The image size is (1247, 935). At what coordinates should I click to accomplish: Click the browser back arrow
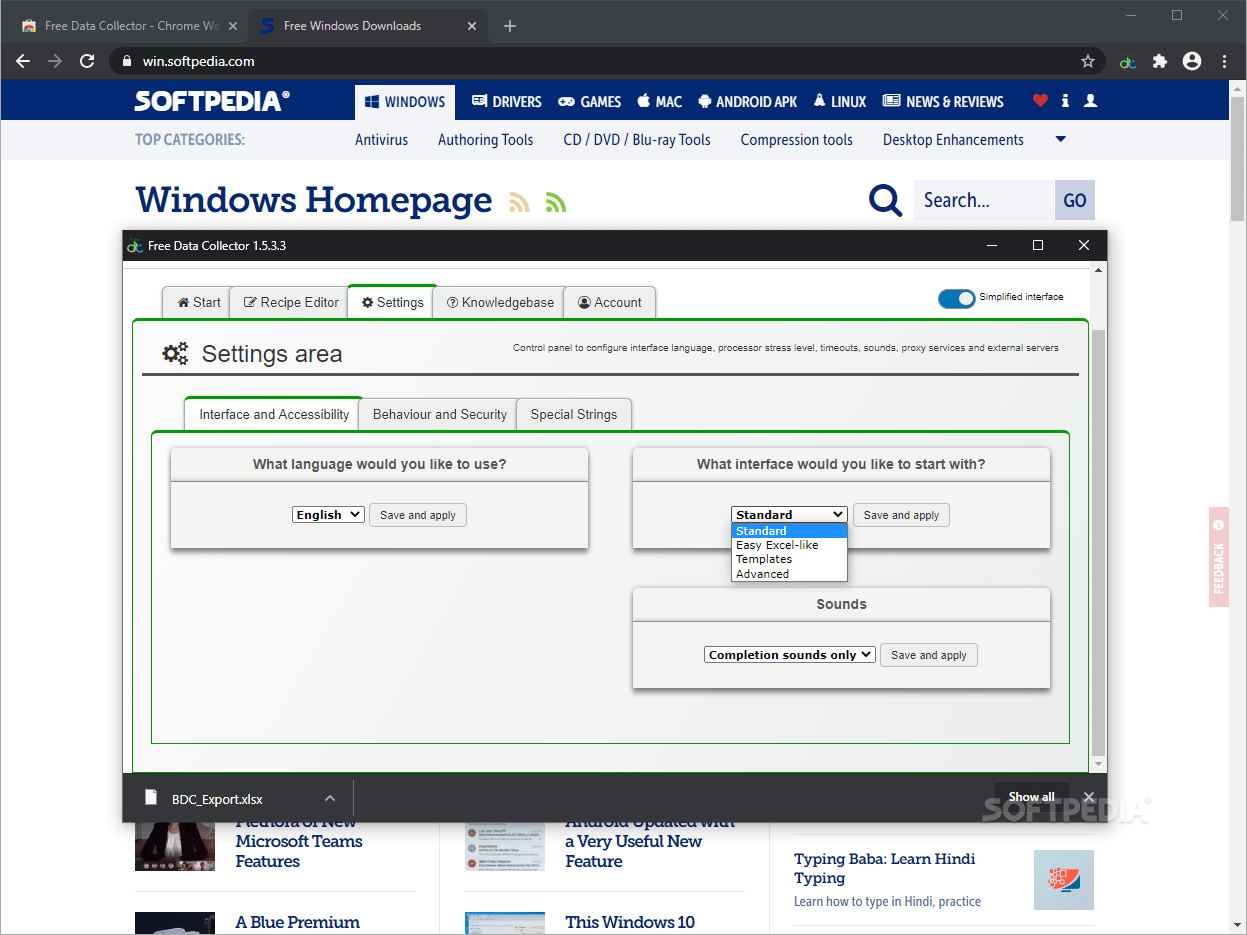point(23,61)
